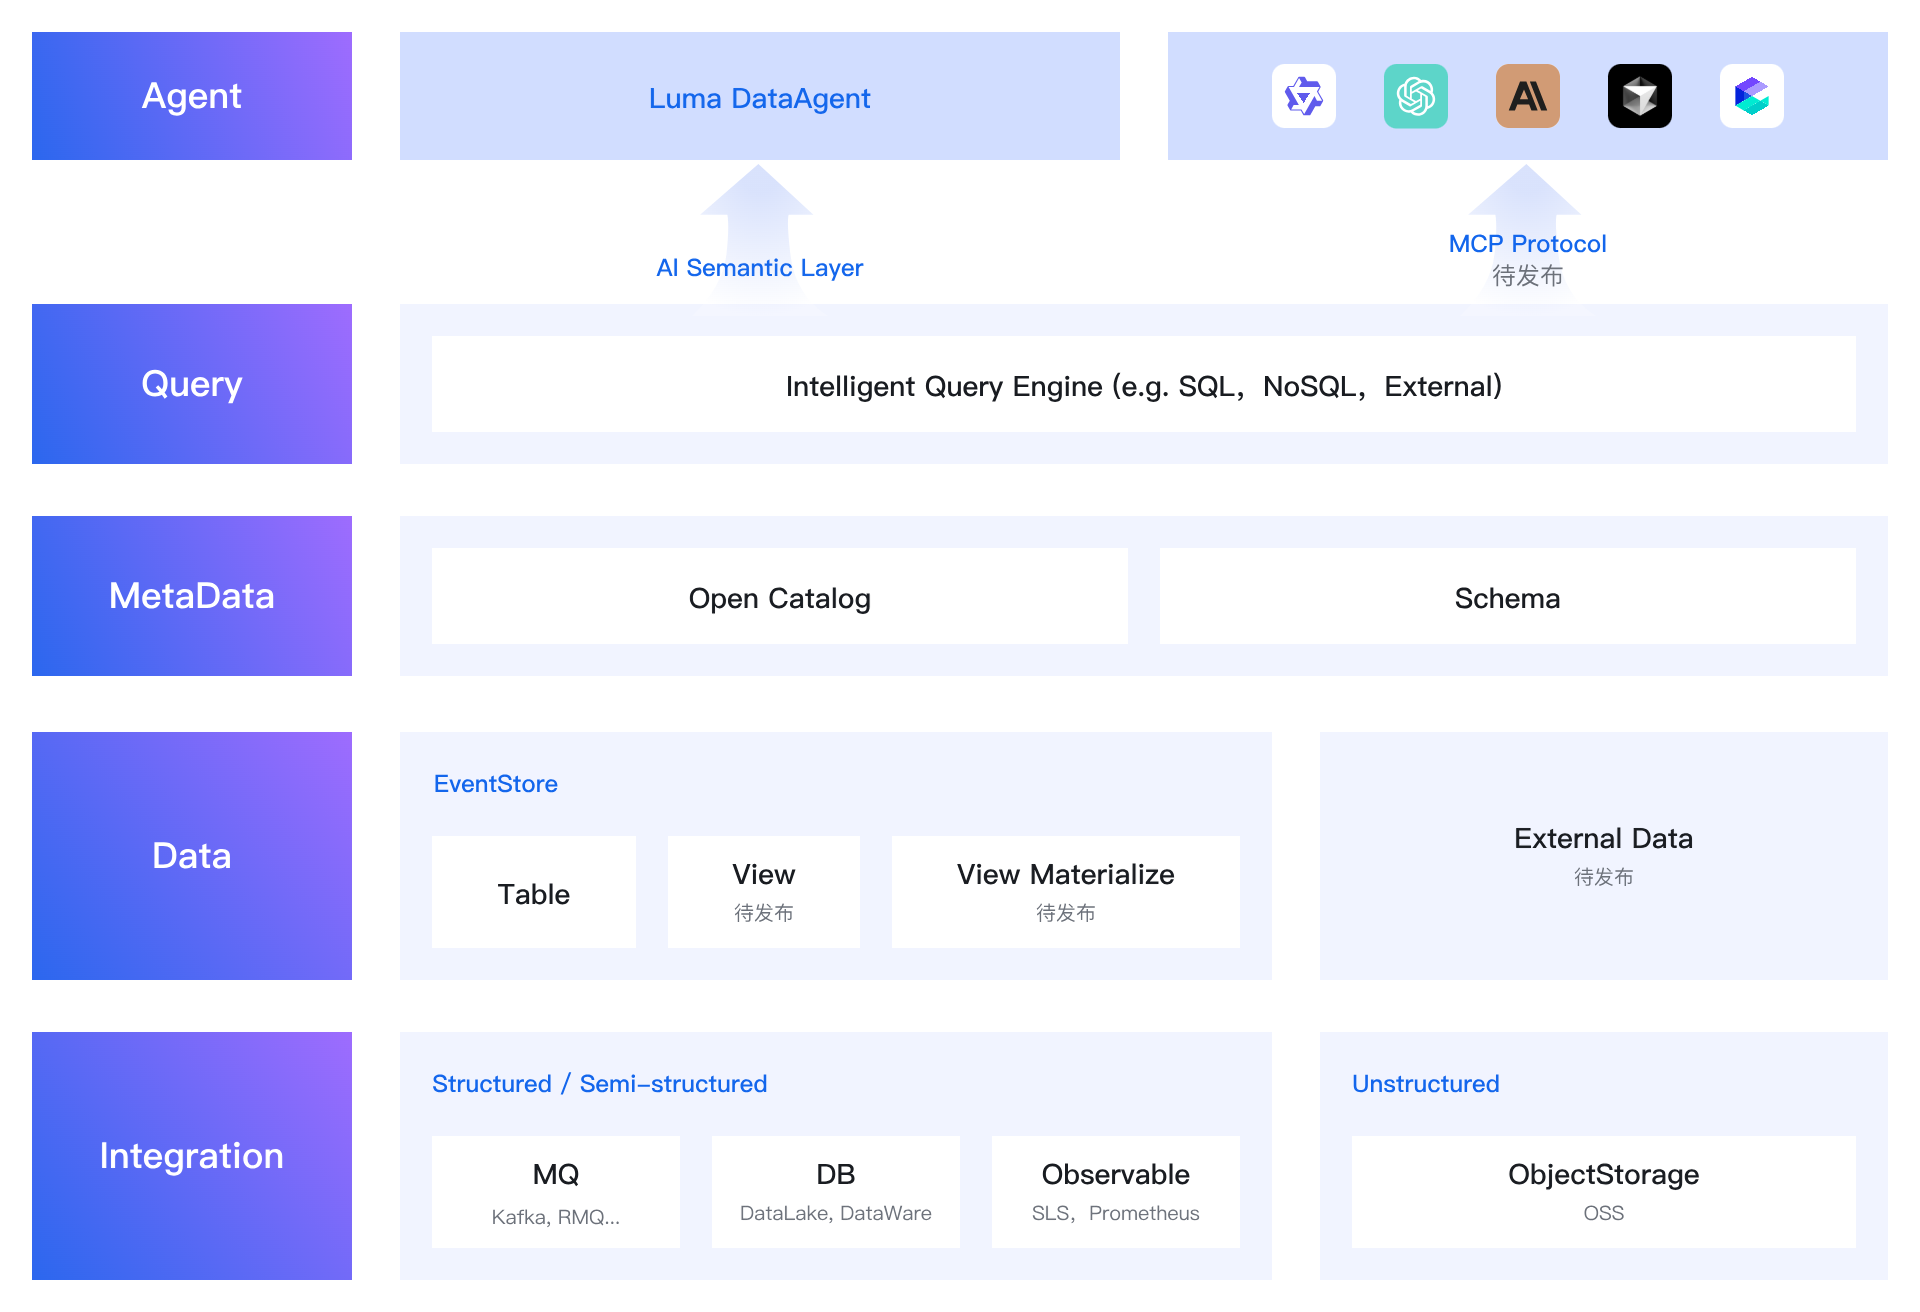Viewport: 1920px width, 1312px height.
Task: Select the Luma DataAgent box
Action: (x=760, y=96)
